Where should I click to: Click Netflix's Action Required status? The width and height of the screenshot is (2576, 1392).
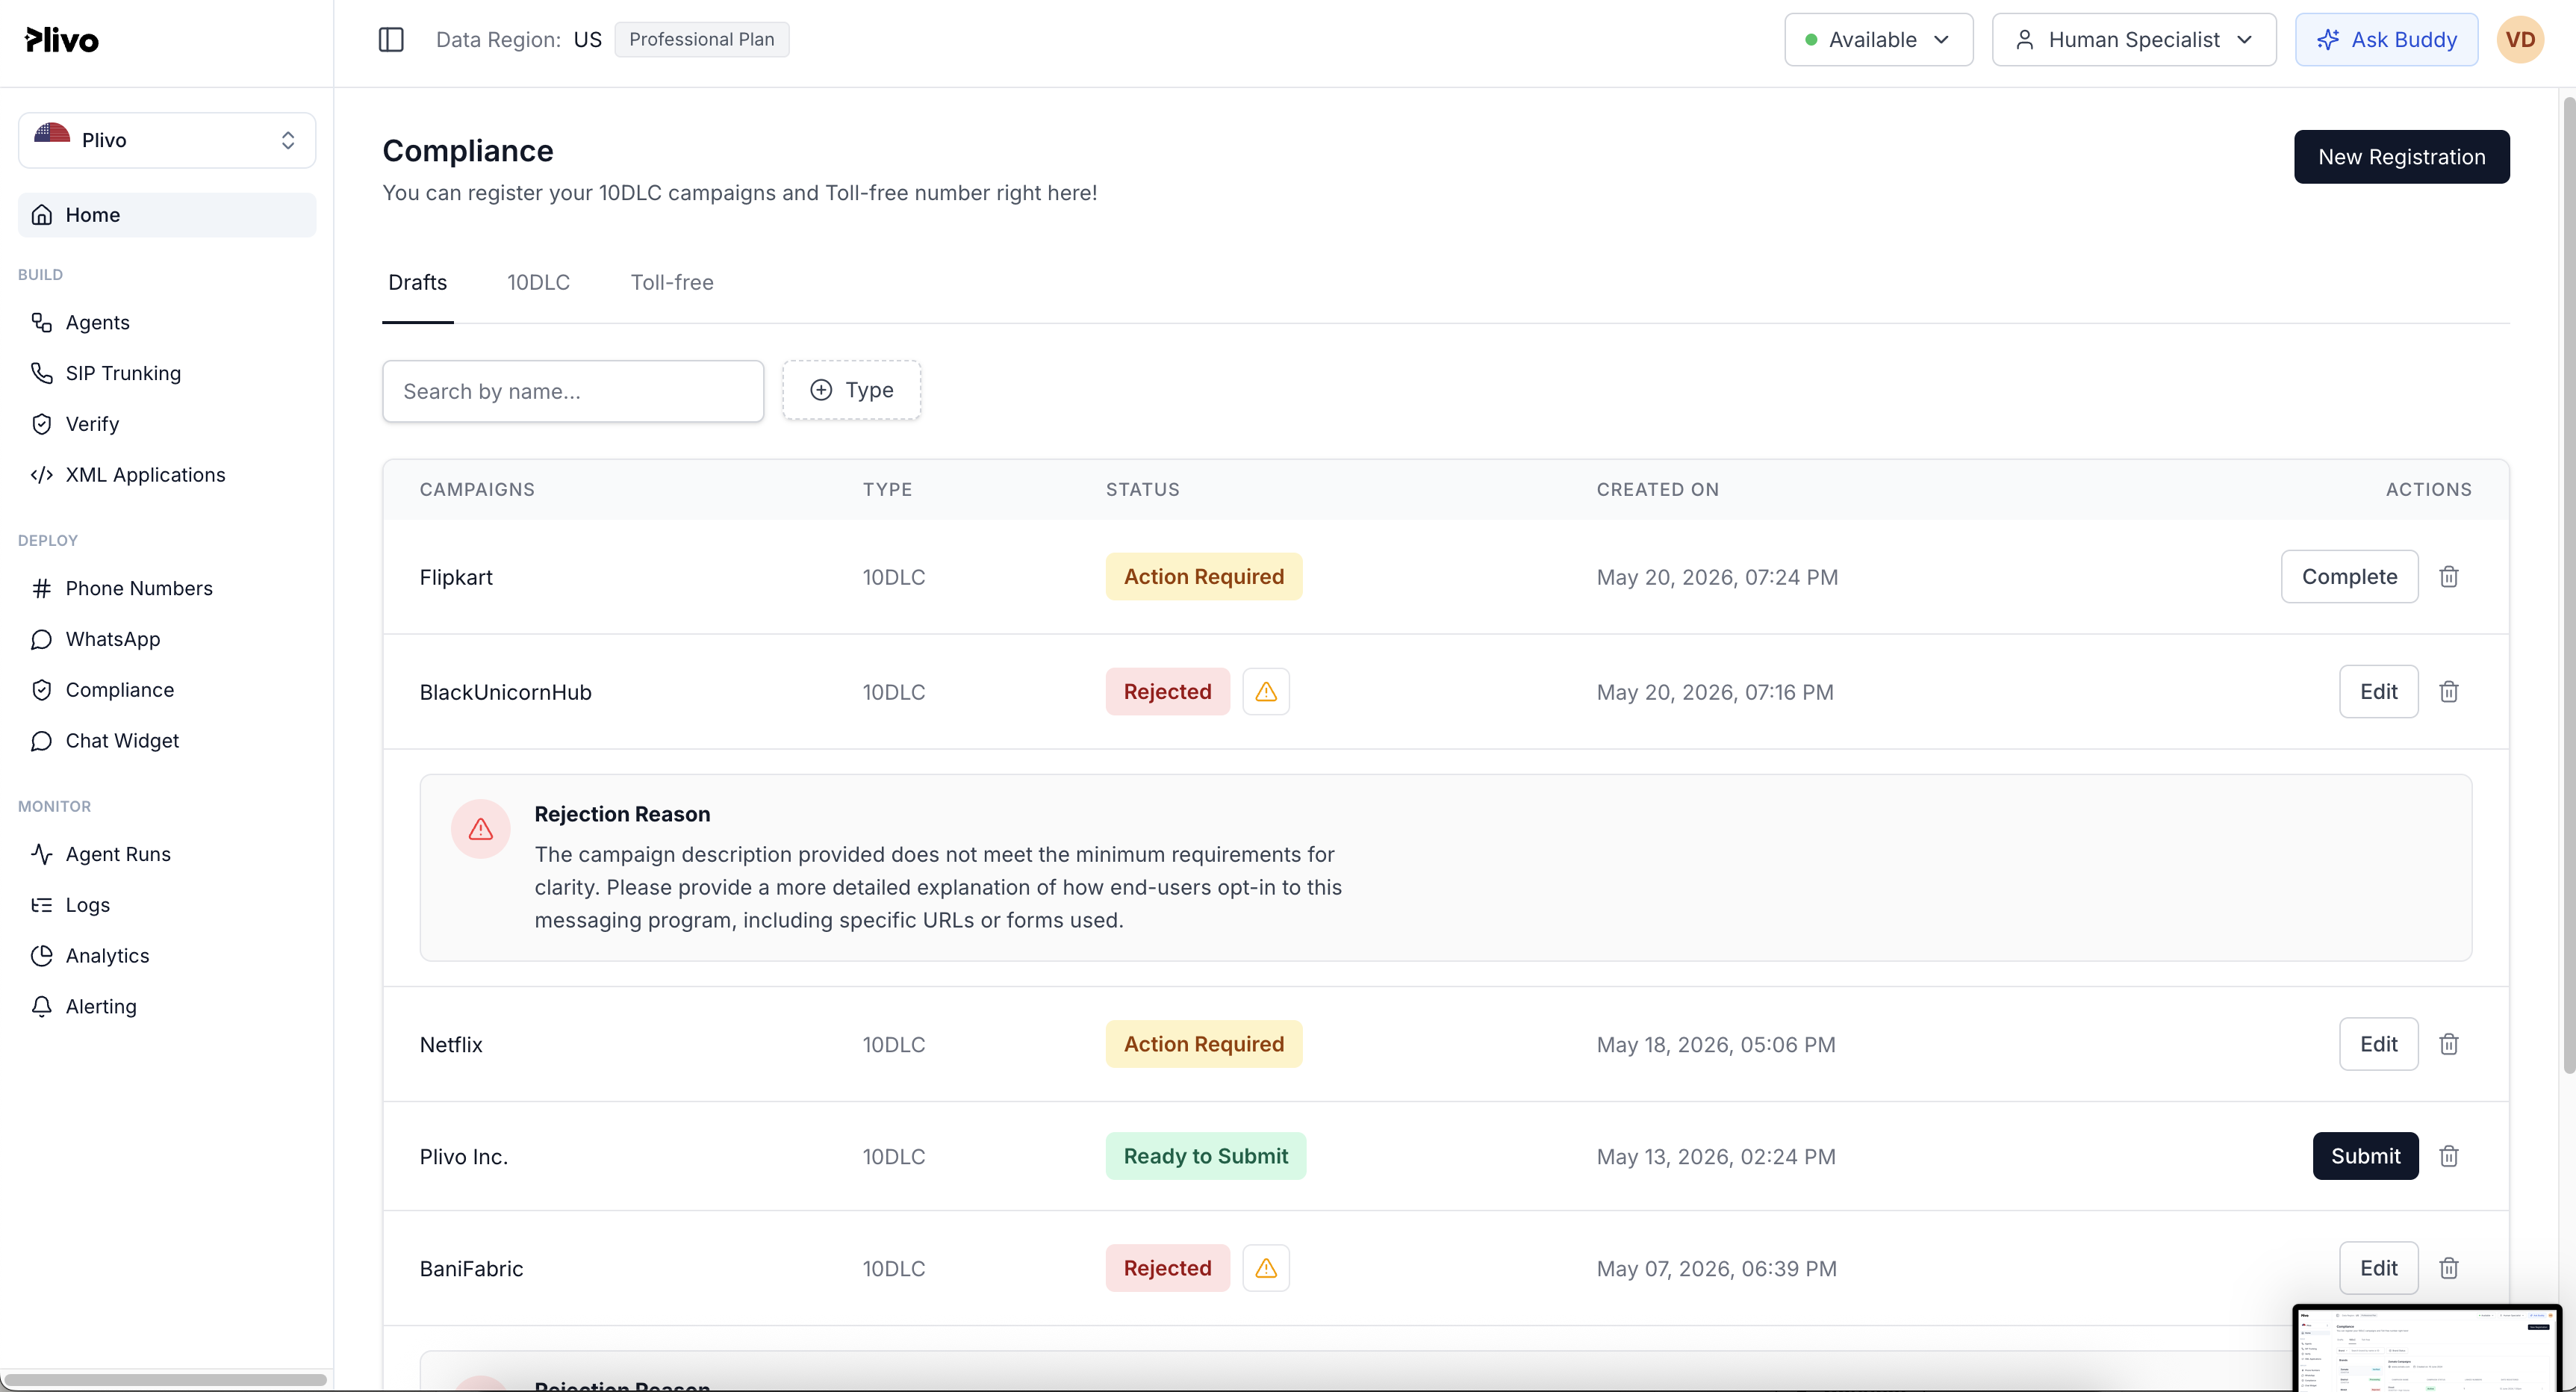(1204, 1044)
